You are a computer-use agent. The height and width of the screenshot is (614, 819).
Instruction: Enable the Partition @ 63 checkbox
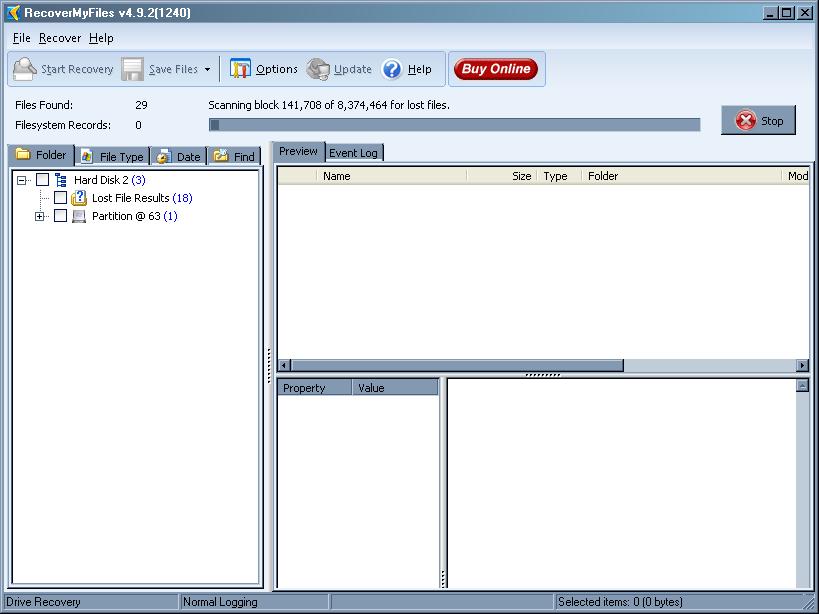coord(60,216)
